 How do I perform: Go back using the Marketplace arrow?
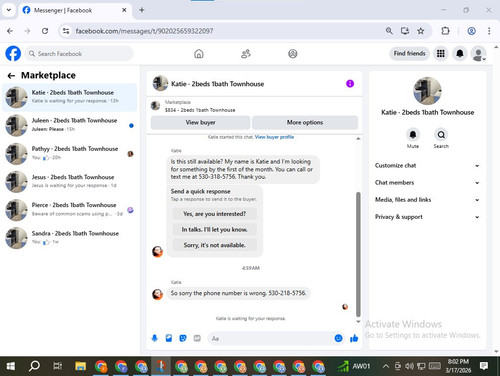11,76
